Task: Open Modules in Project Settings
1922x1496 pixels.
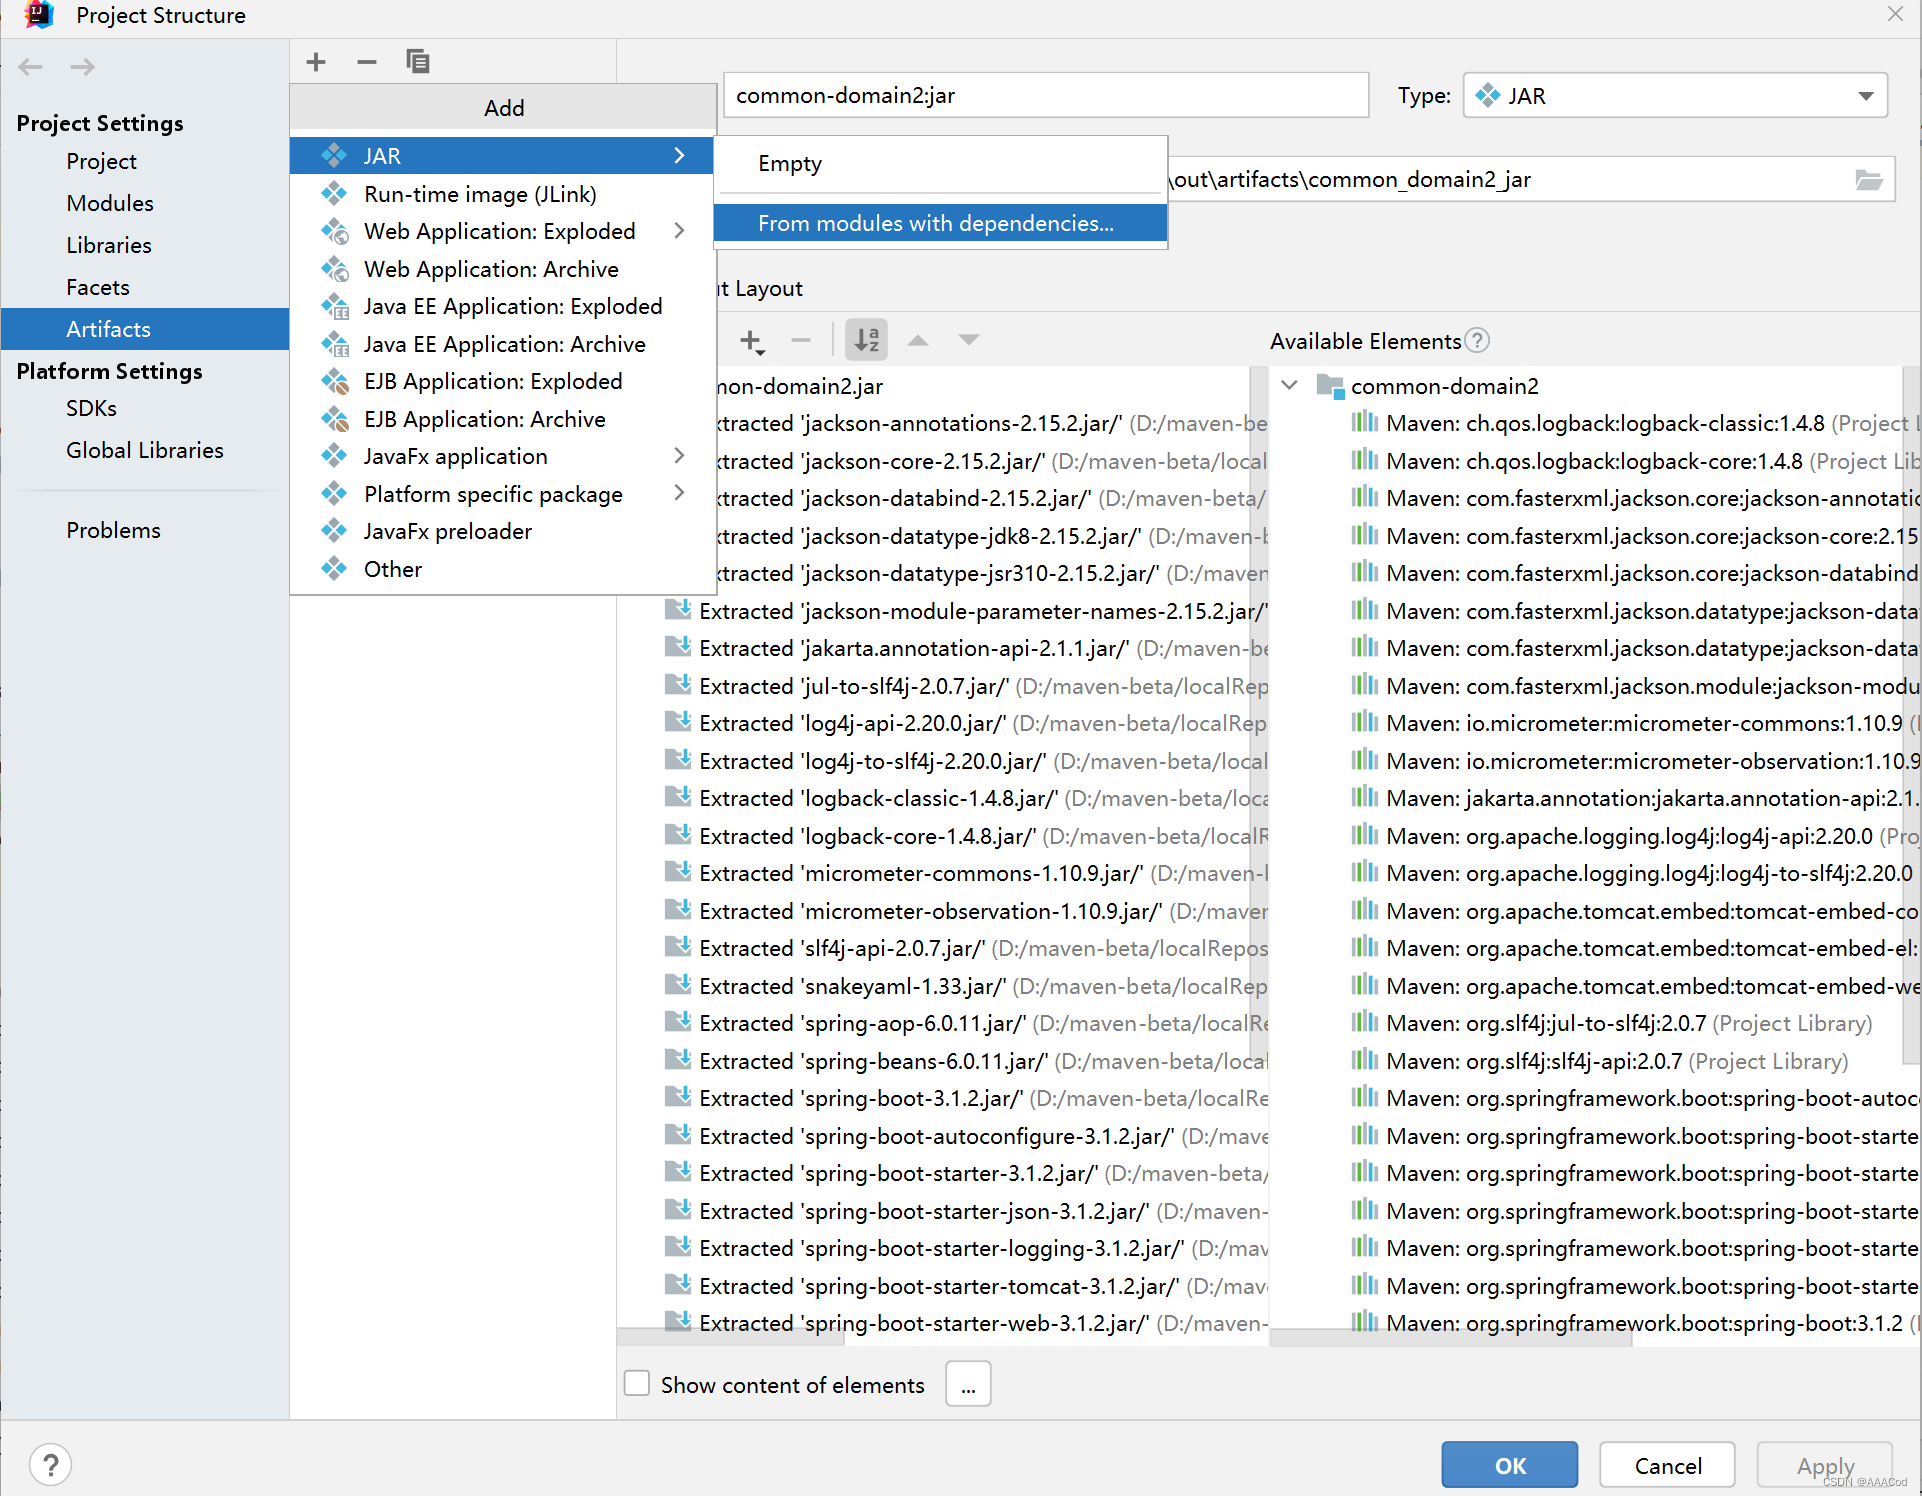Action: coord(110,204)
